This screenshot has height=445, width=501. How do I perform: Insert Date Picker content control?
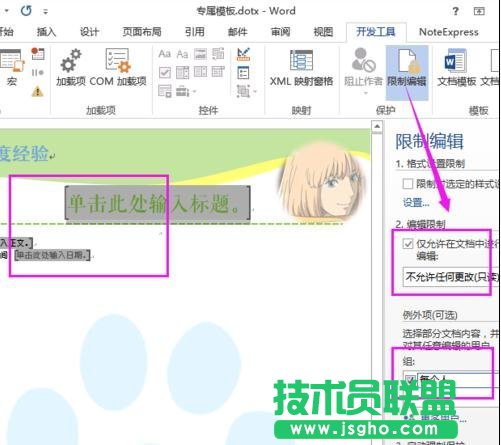click(218, 72)
